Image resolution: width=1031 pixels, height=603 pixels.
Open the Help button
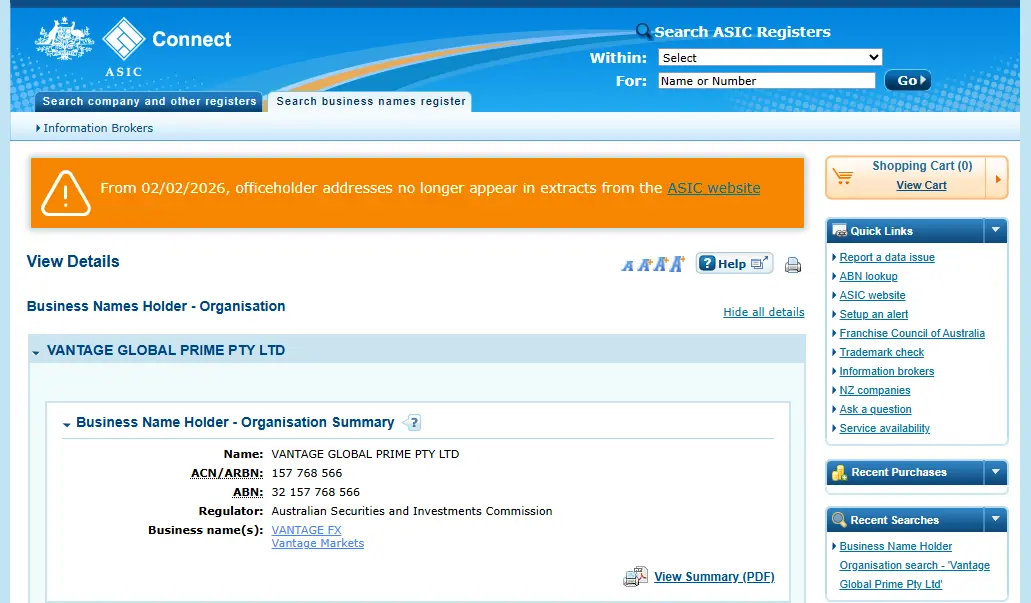[734, 264]
